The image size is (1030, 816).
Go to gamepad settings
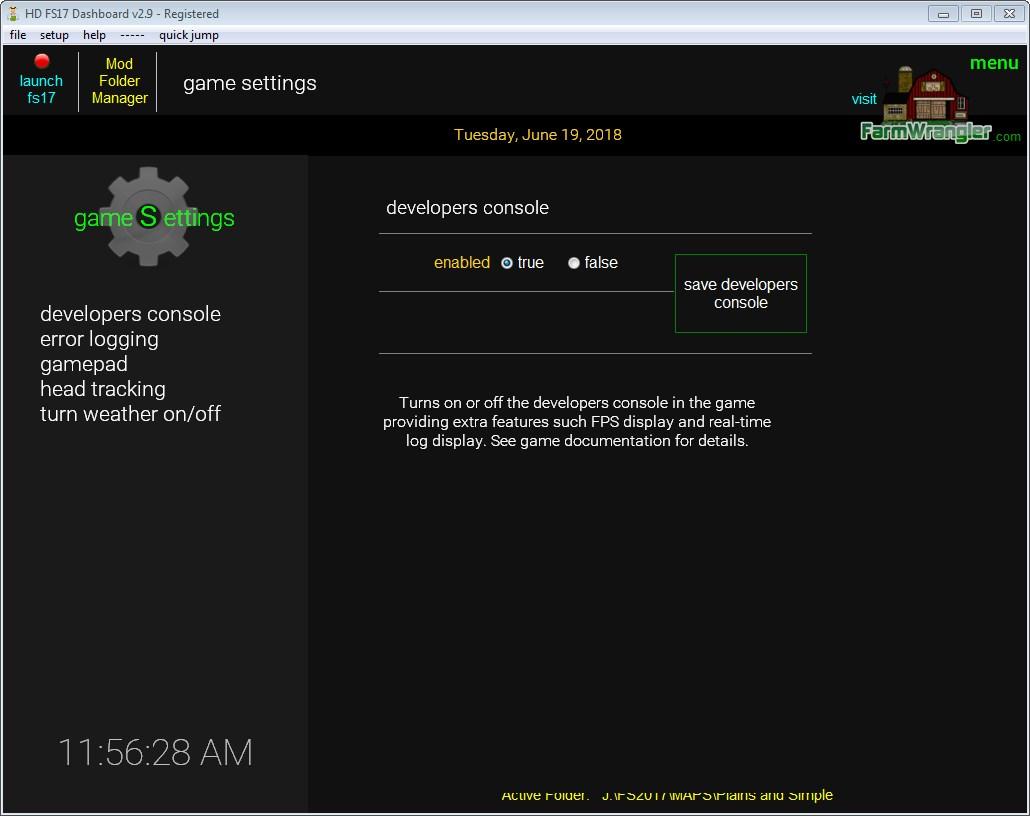(84, 364)
